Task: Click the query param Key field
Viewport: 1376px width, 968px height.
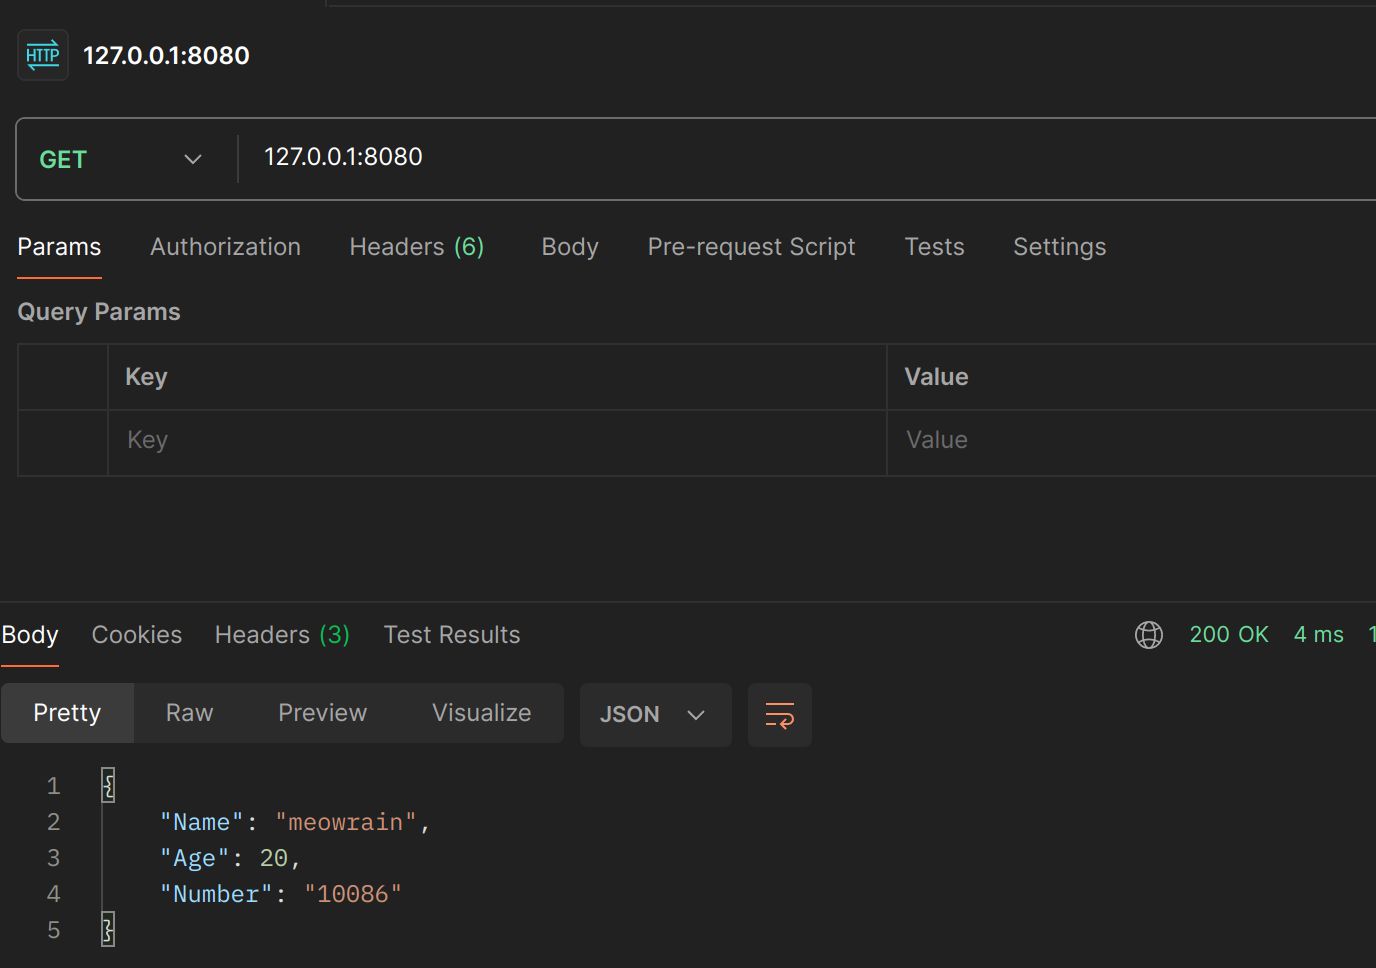Action: click(496, 441)
